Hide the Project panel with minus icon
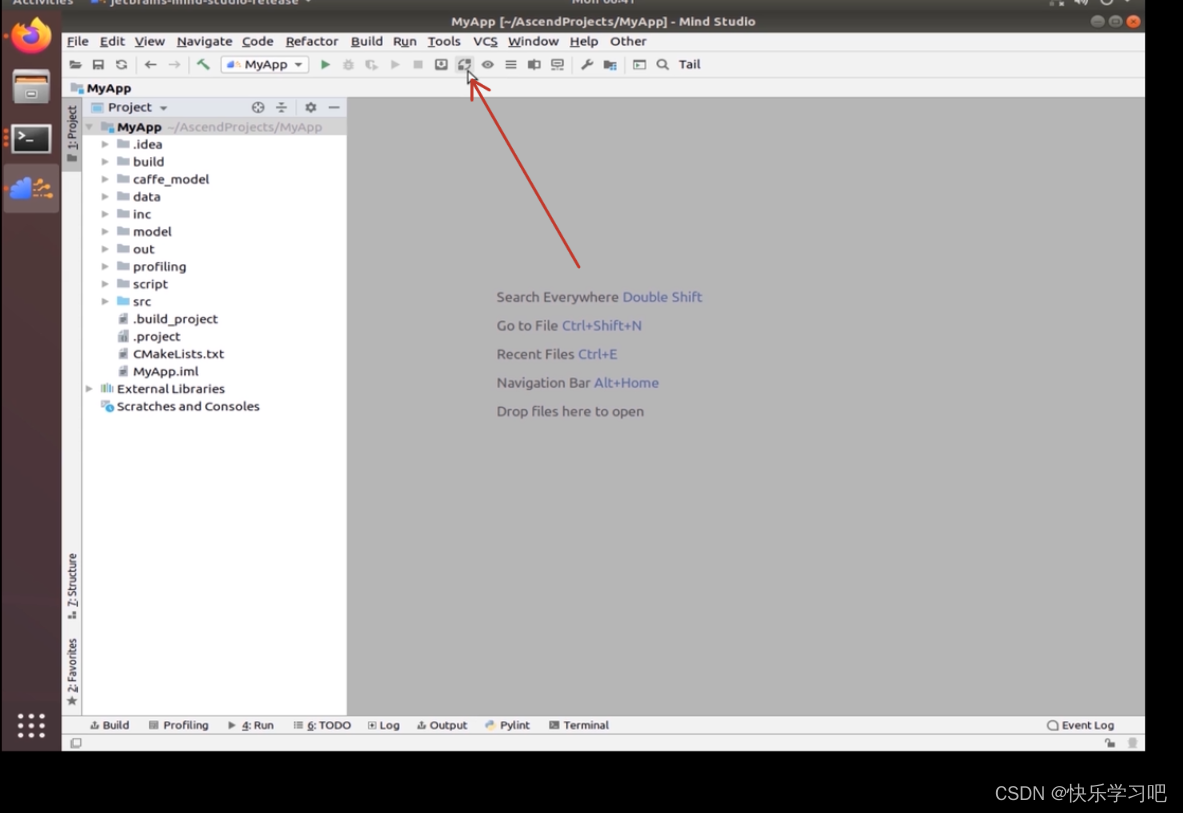Viewport: 1183px width, 813px height. (334, 107)
